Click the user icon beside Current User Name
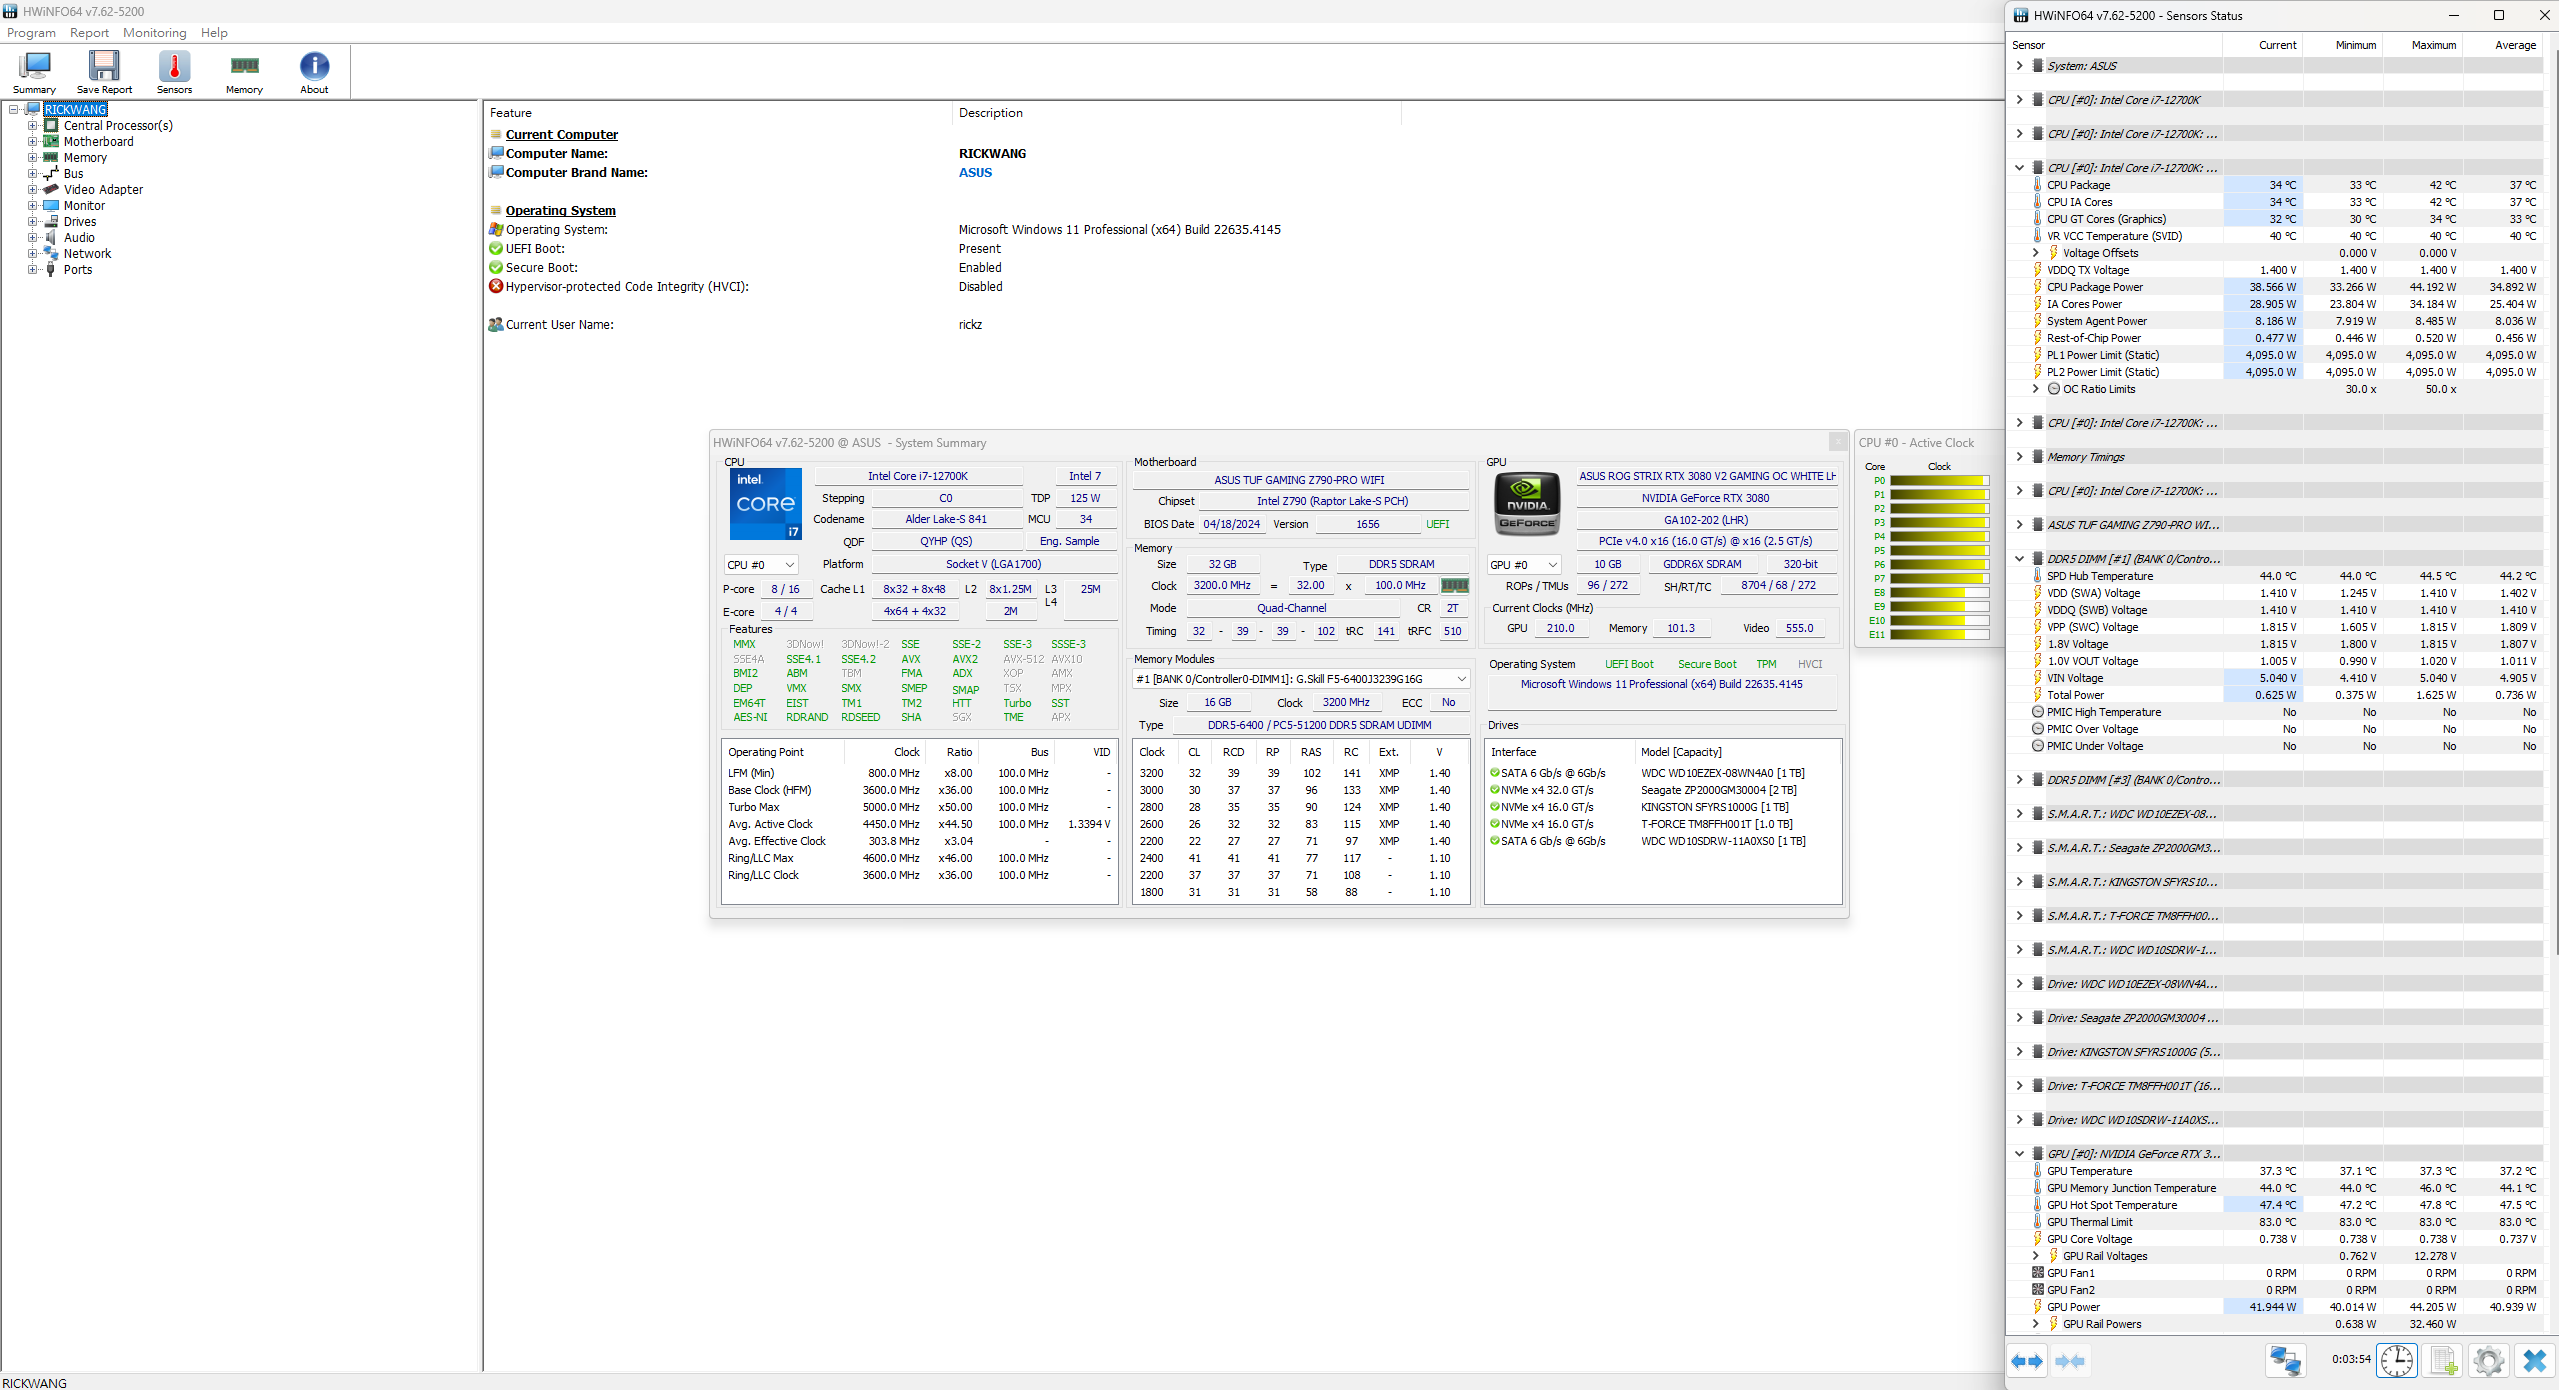2559x1390 pixels. 496,324
